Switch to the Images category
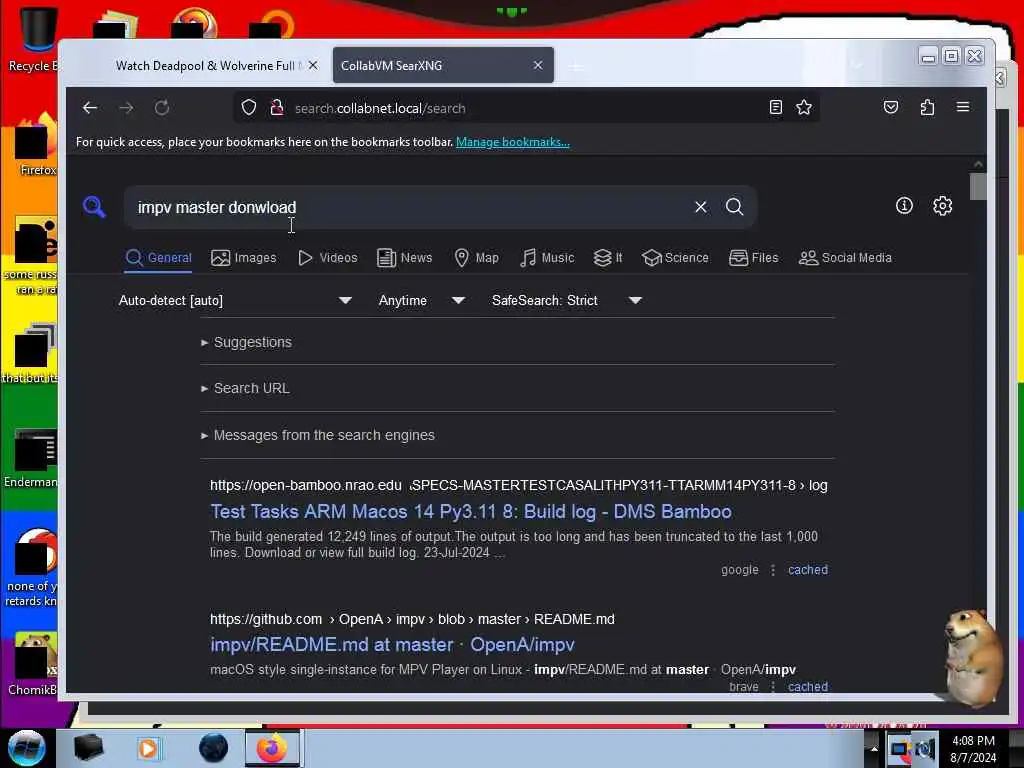The width and height of the screenshot is (1024, 768). pyautogui.click(x=244, y=258)
